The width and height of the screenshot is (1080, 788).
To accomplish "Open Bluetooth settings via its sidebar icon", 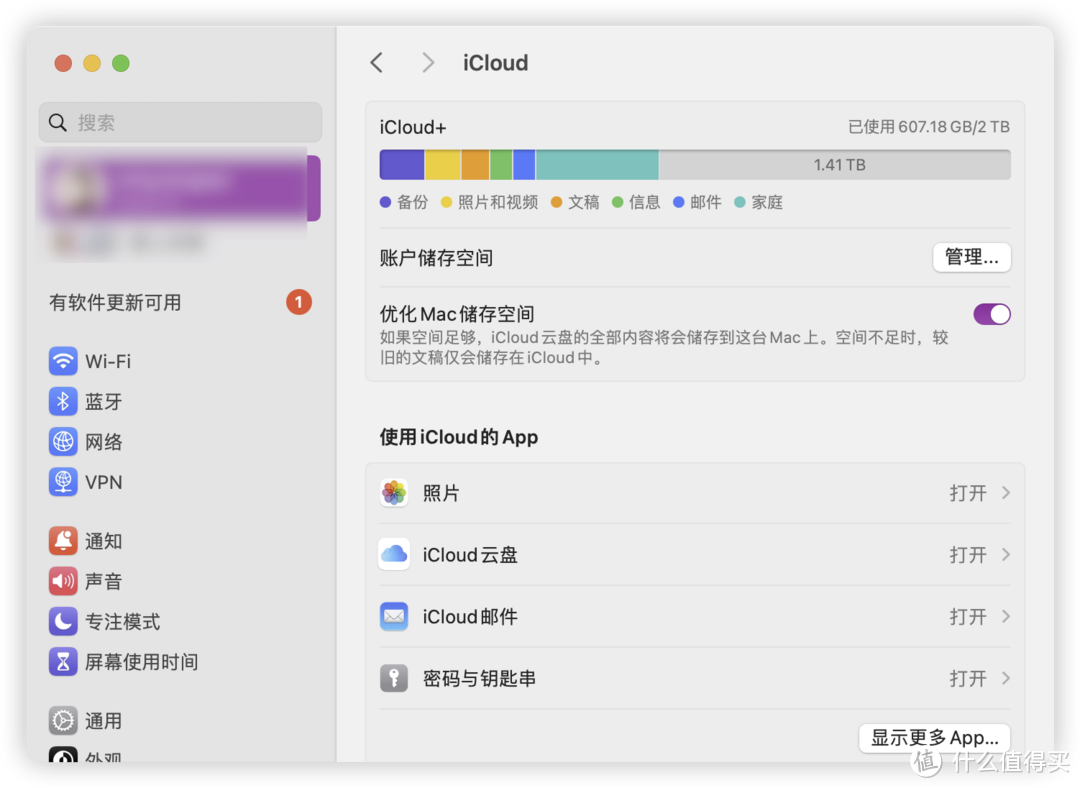I will (x=63, y=401).
